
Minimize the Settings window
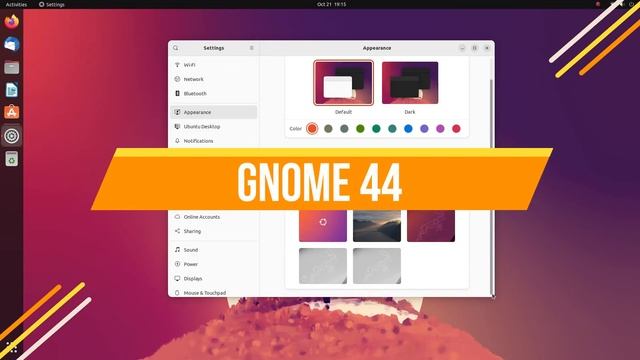[462, 48]
